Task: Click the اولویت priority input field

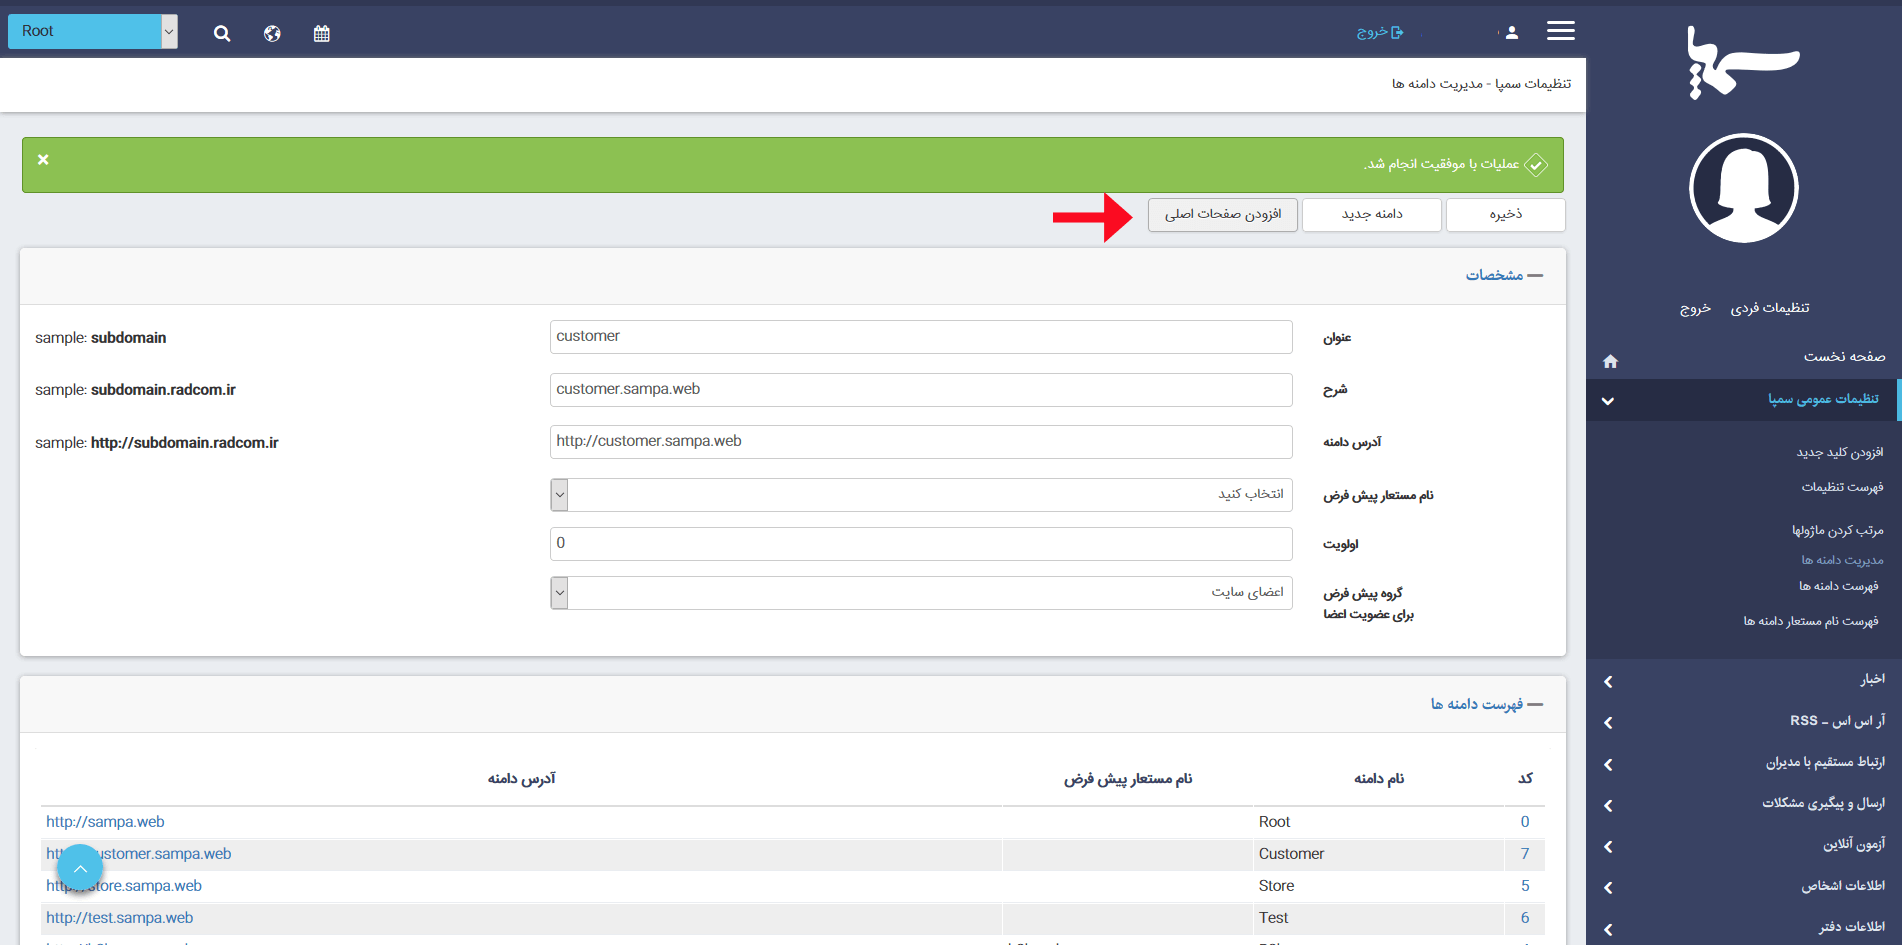Action: click(x=920, y=544)
